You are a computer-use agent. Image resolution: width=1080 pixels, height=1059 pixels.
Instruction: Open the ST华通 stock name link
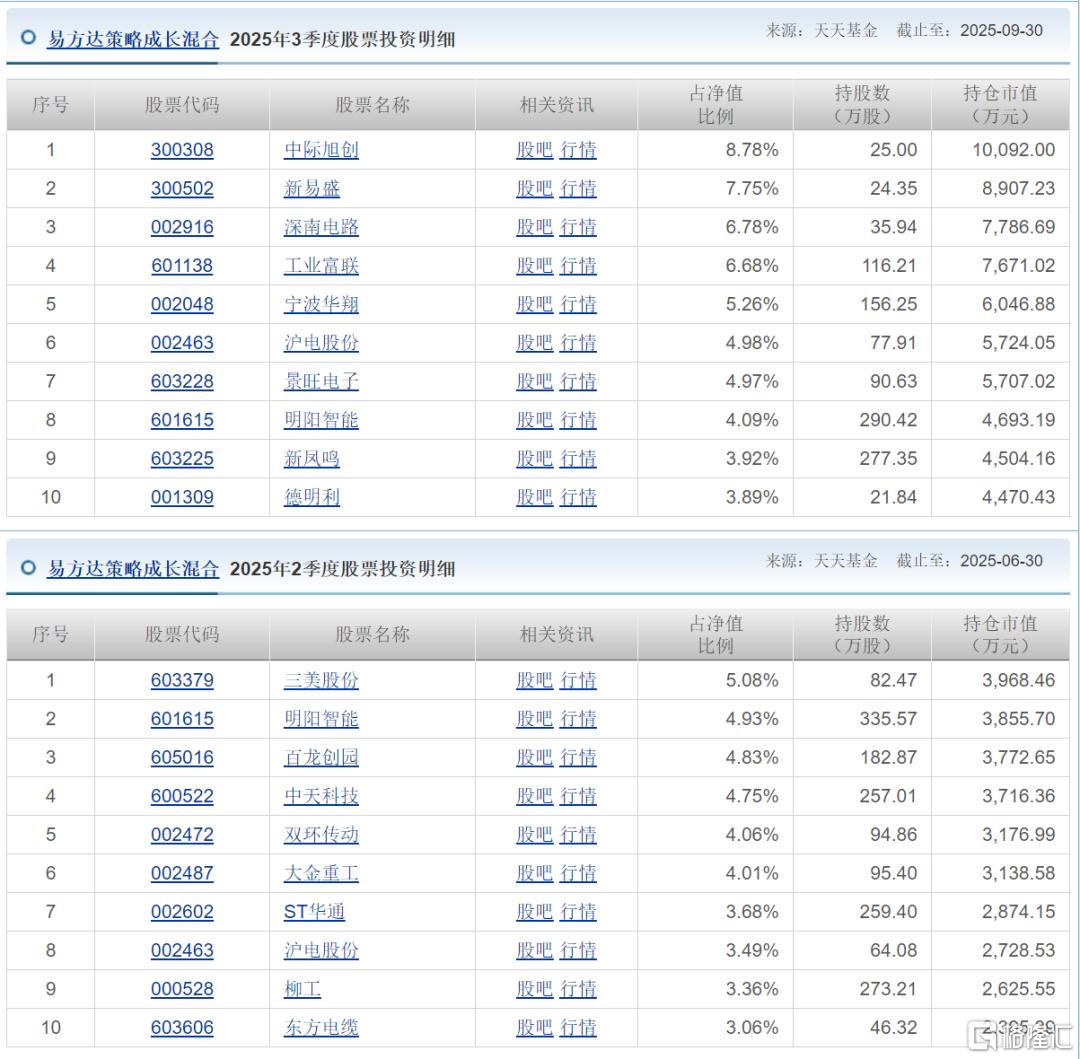click(x=314, y=912)
